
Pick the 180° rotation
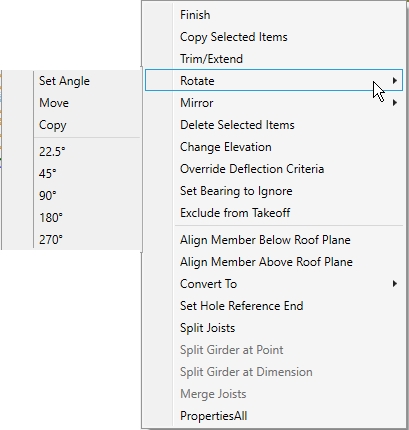pos(51,218)
